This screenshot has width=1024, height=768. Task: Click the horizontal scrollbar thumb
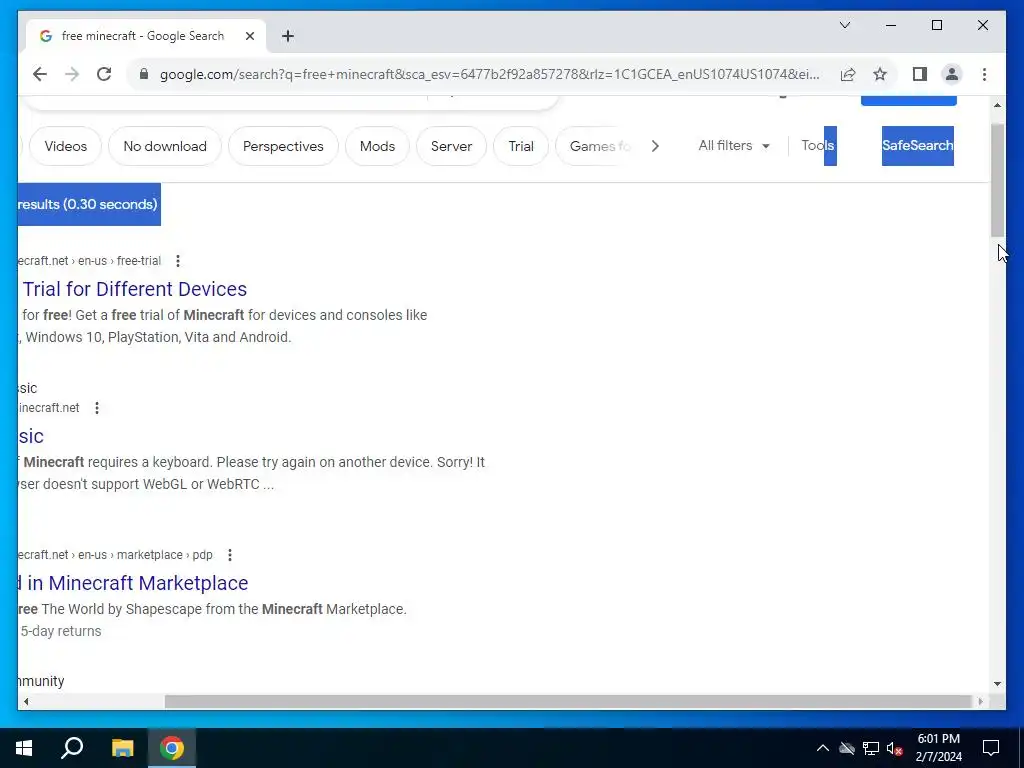(568, 701)
